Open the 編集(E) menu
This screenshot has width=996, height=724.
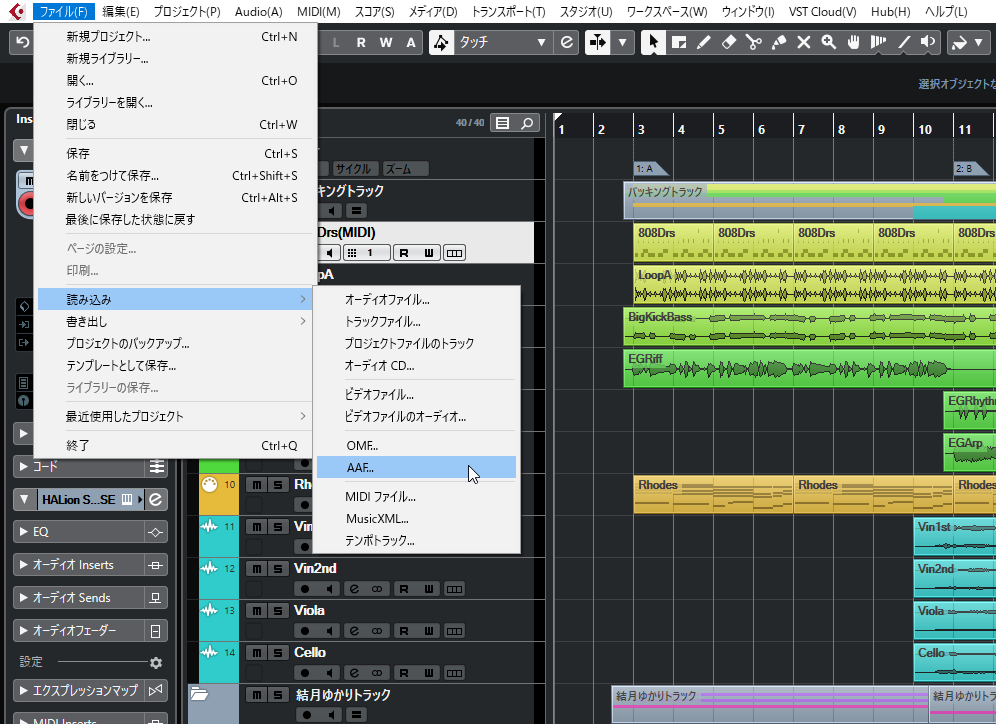click(x=121, y=11)
